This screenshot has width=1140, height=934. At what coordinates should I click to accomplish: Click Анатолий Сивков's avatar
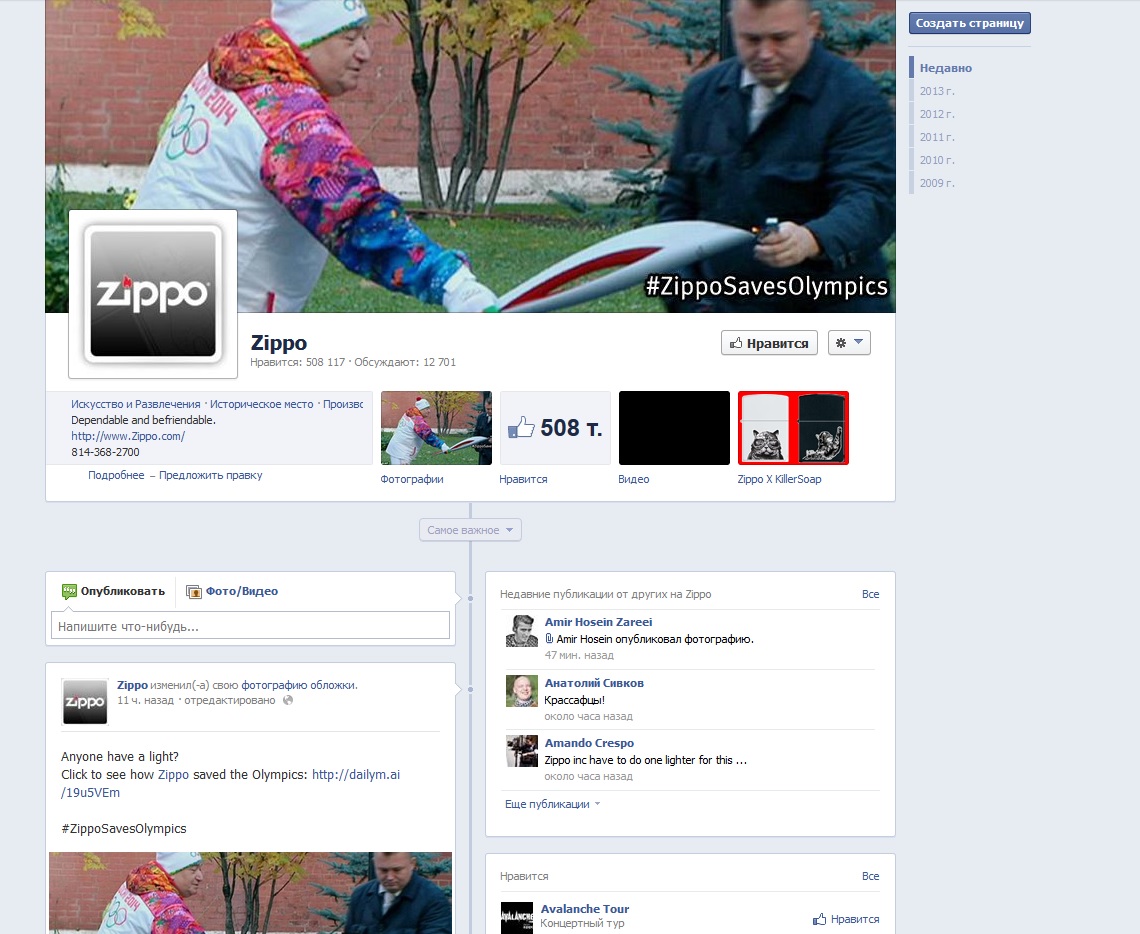(521, 691)
